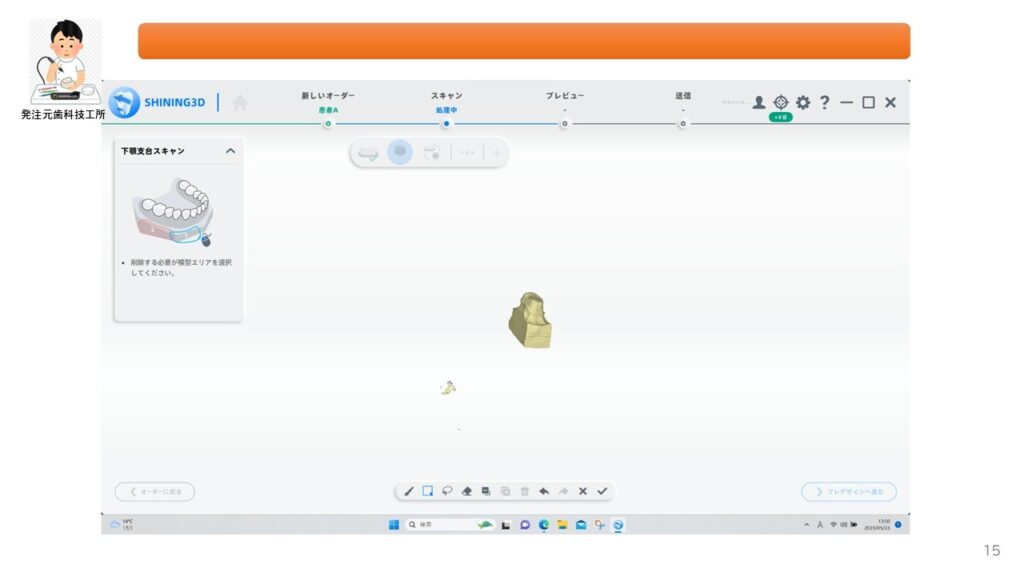This screenshot has height=576, width=1024.
Task: Toggle the upper jaw scan mode button
Action: point(368,153)
